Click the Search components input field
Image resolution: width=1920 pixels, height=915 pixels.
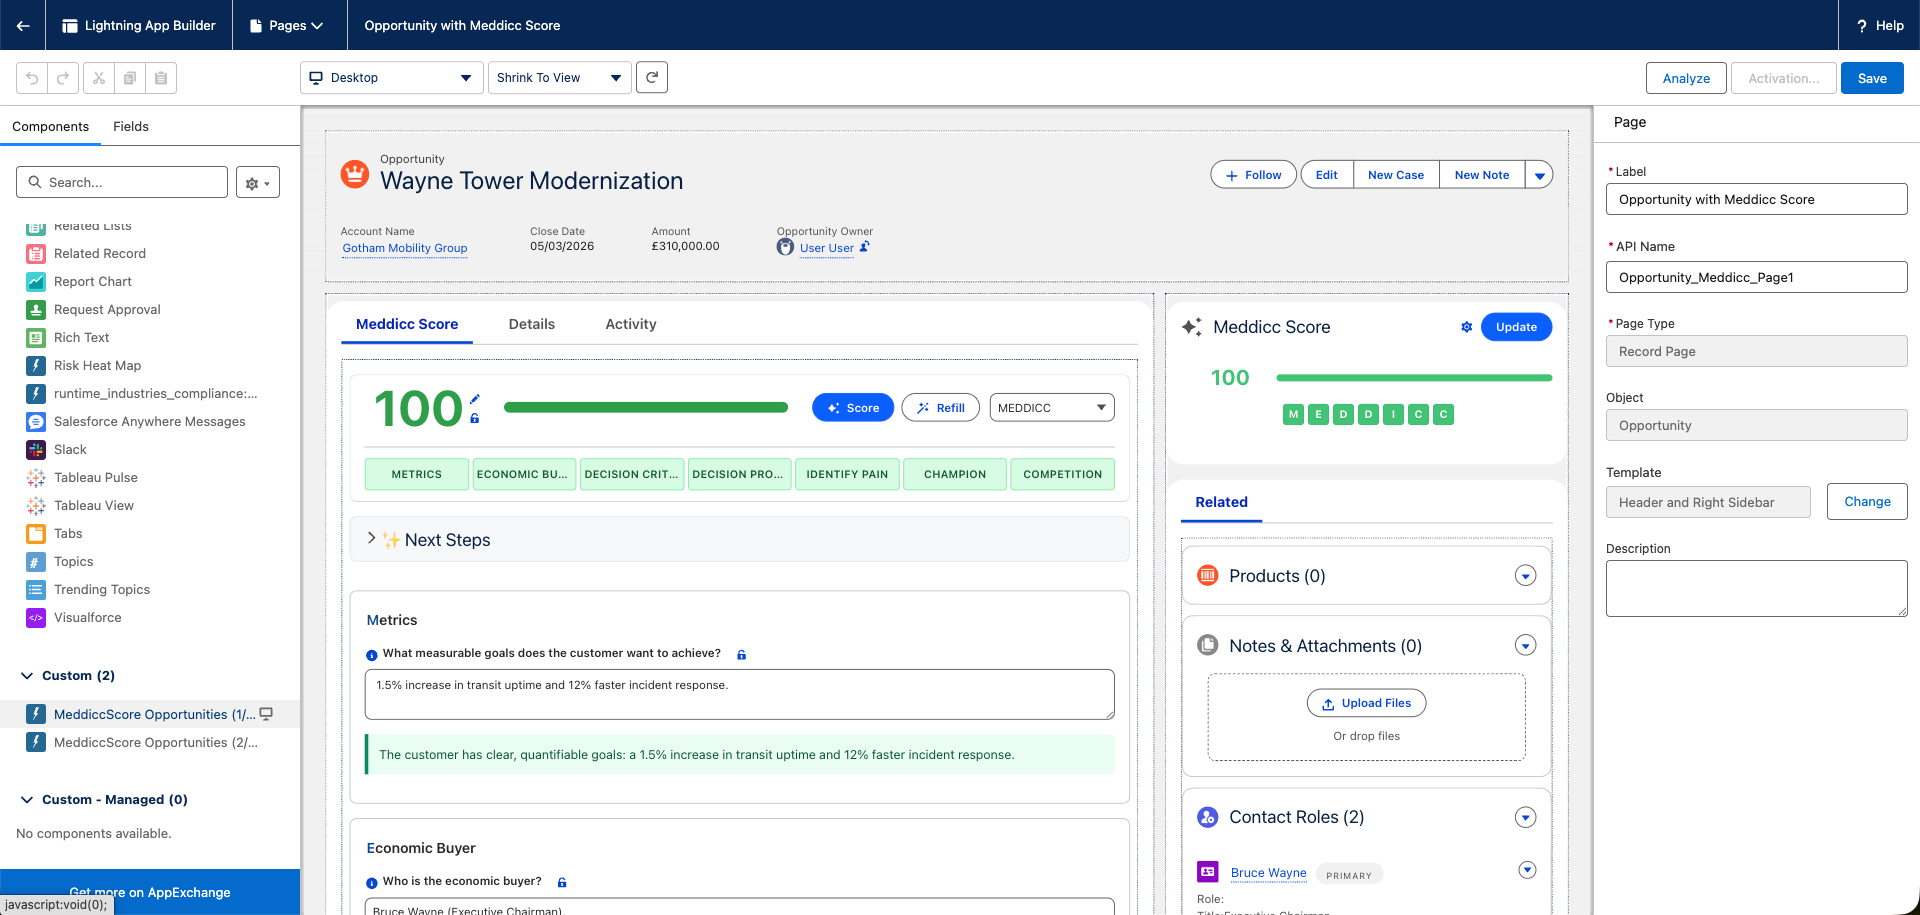(x=122, y=182)
